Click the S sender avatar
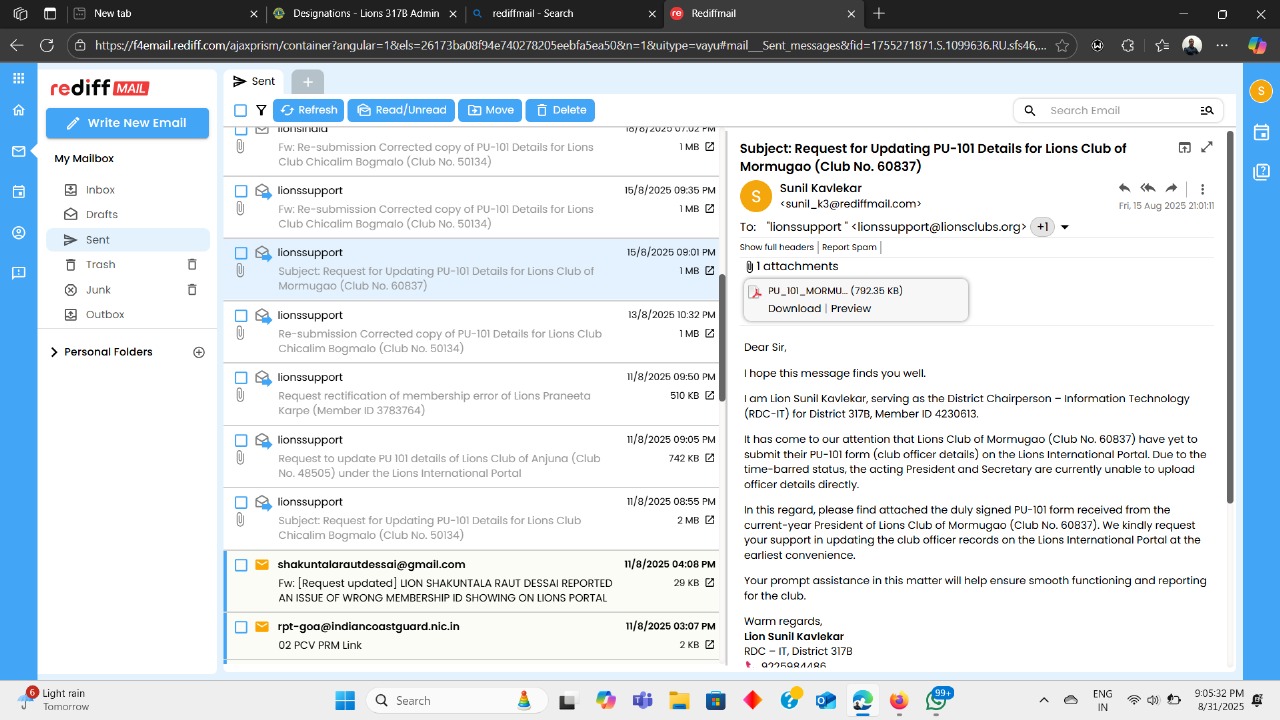 [756, 195]
